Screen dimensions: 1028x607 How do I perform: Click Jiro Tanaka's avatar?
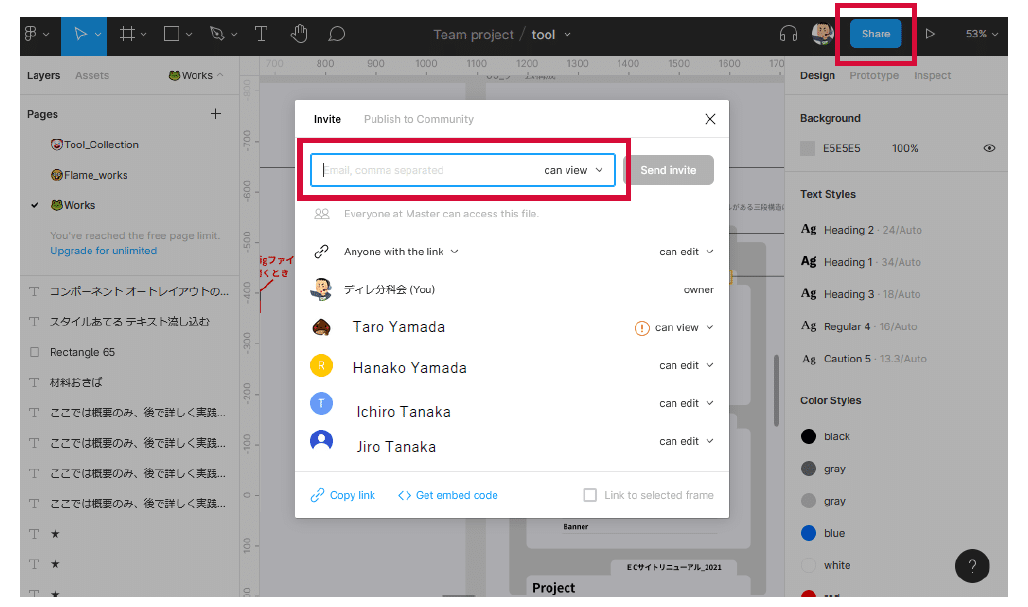tap(321, 441)
